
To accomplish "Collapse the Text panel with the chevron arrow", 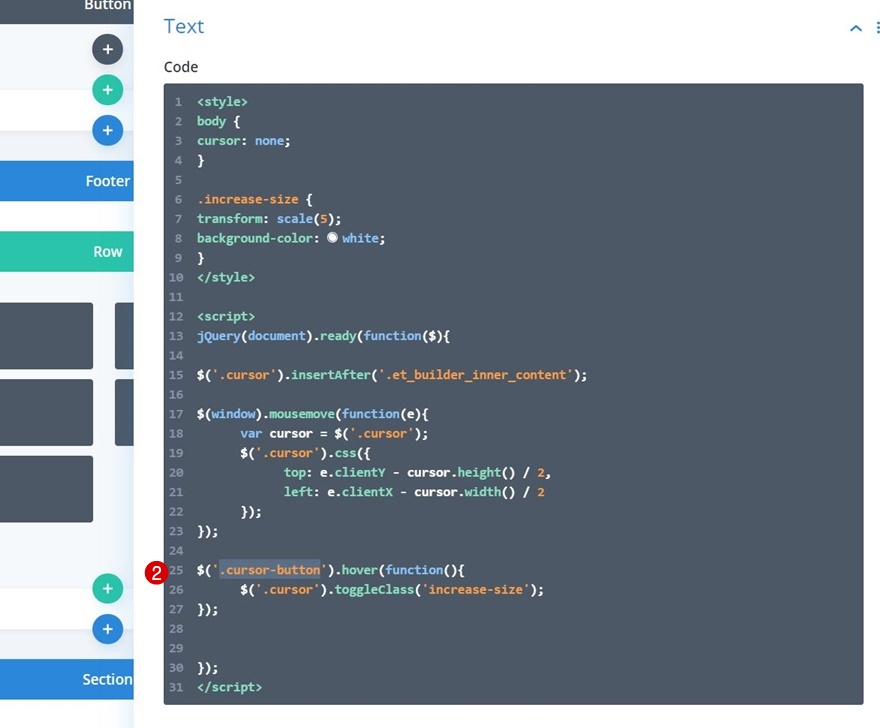I will [855, 28].
